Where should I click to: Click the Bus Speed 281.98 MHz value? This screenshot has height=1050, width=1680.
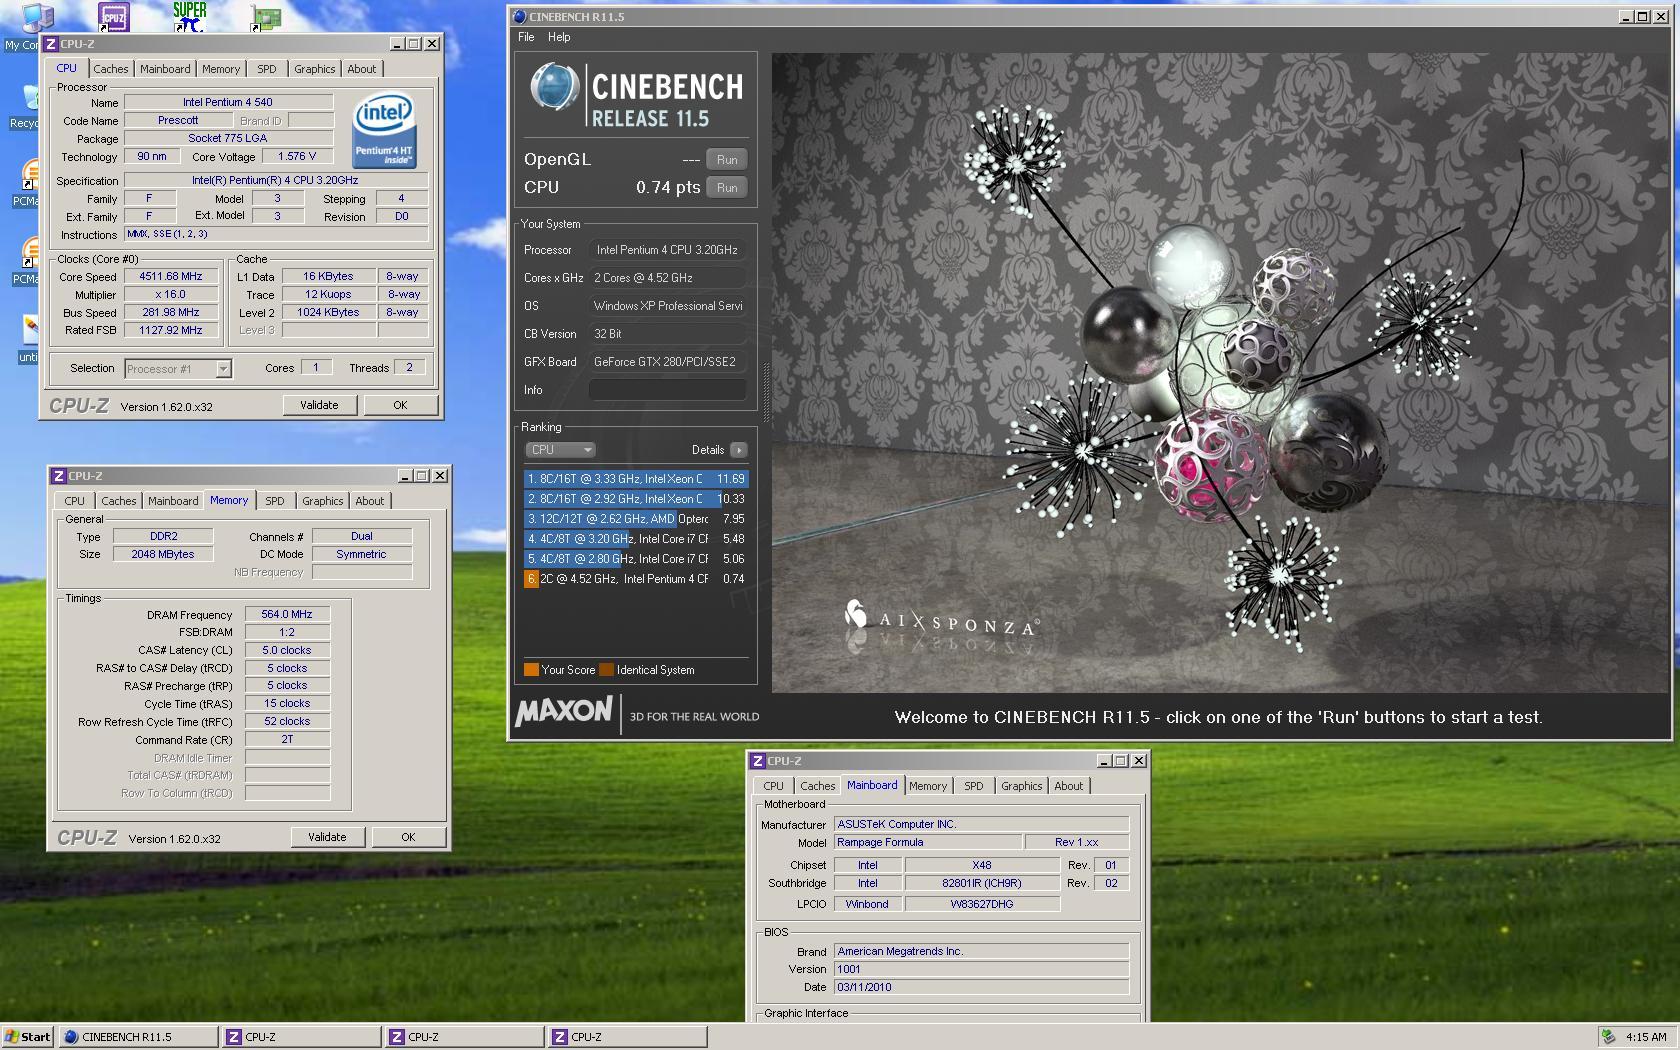171,313
